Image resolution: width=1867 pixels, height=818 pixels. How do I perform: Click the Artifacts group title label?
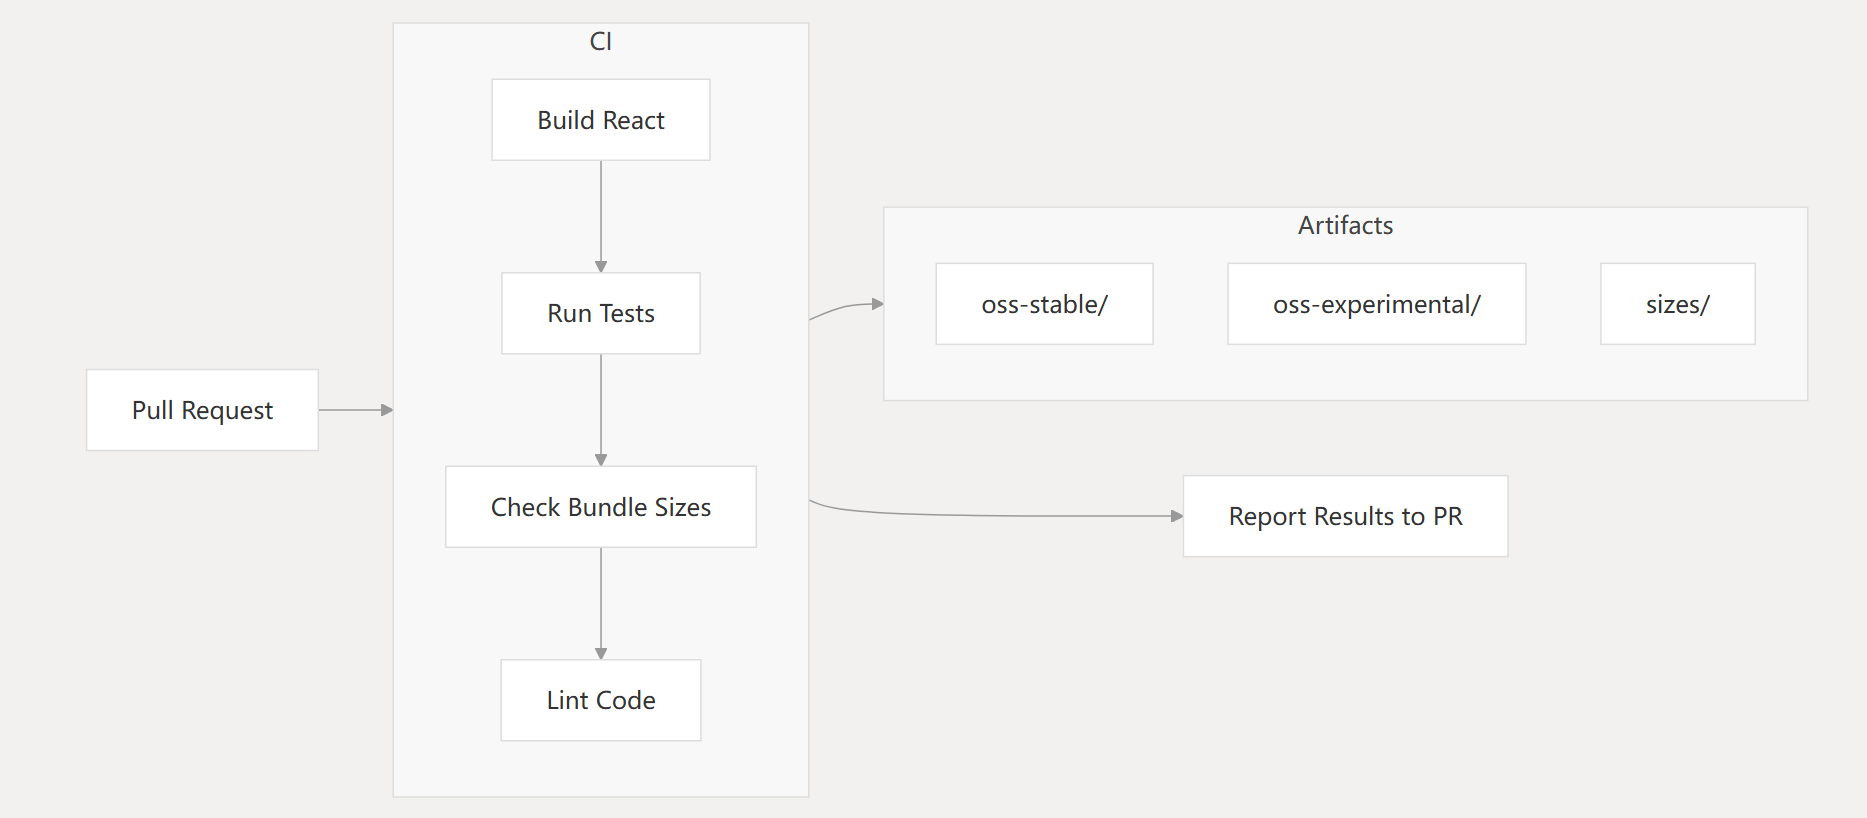point(1345,225)
